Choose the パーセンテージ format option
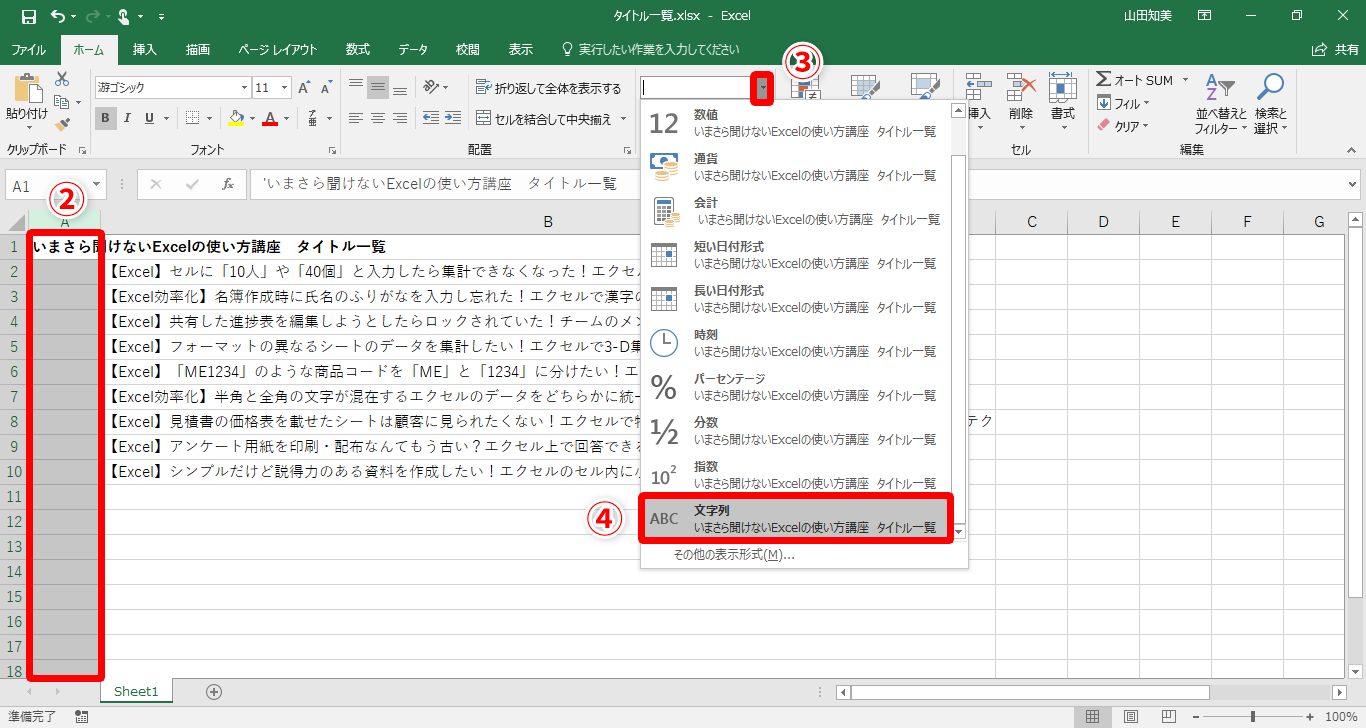This screenshot has width=1366, height=728. (x=796, y=387)
